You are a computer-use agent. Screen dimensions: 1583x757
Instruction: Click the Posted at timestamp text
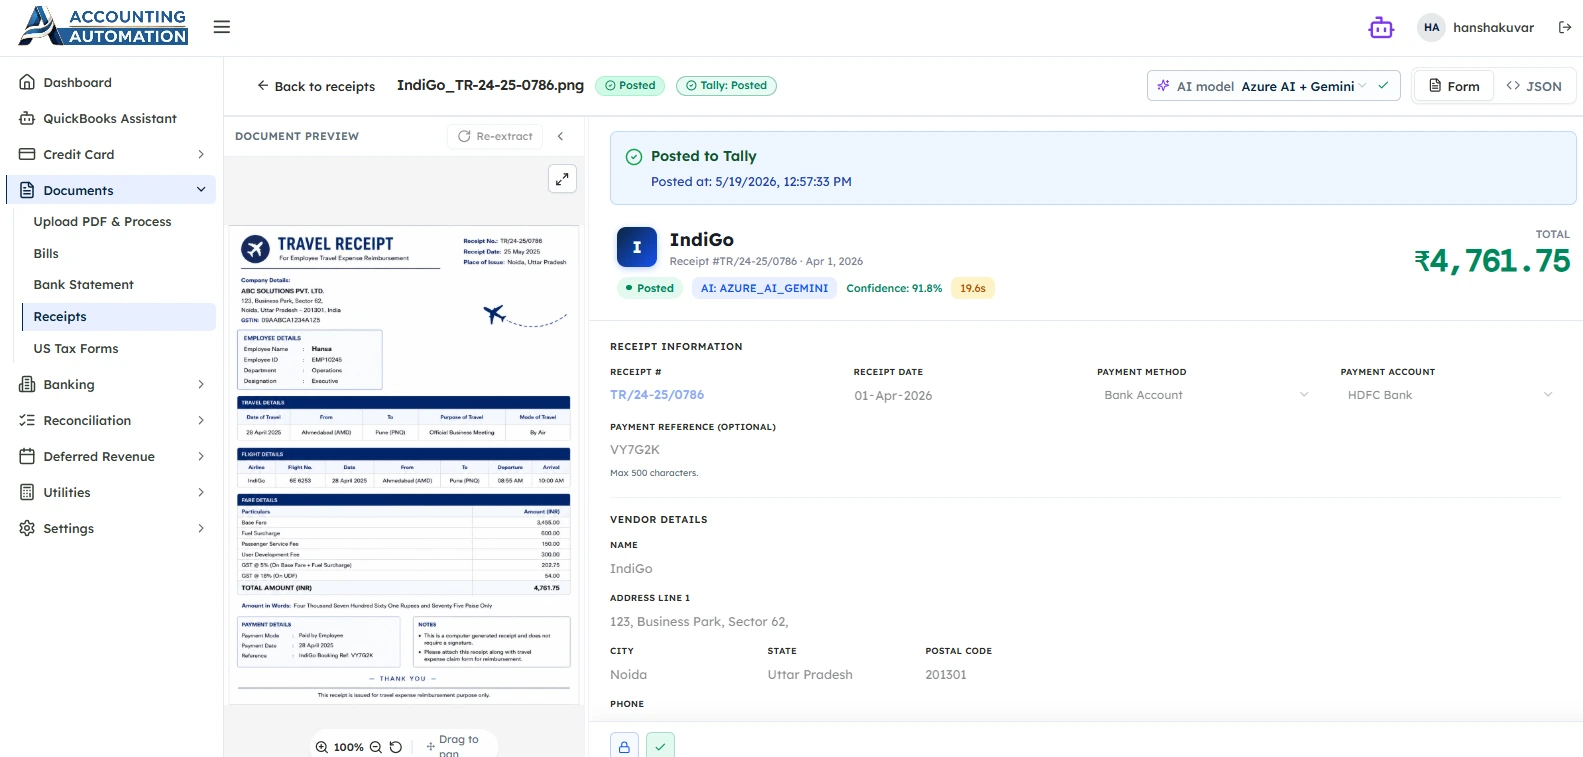coord(751,182)
